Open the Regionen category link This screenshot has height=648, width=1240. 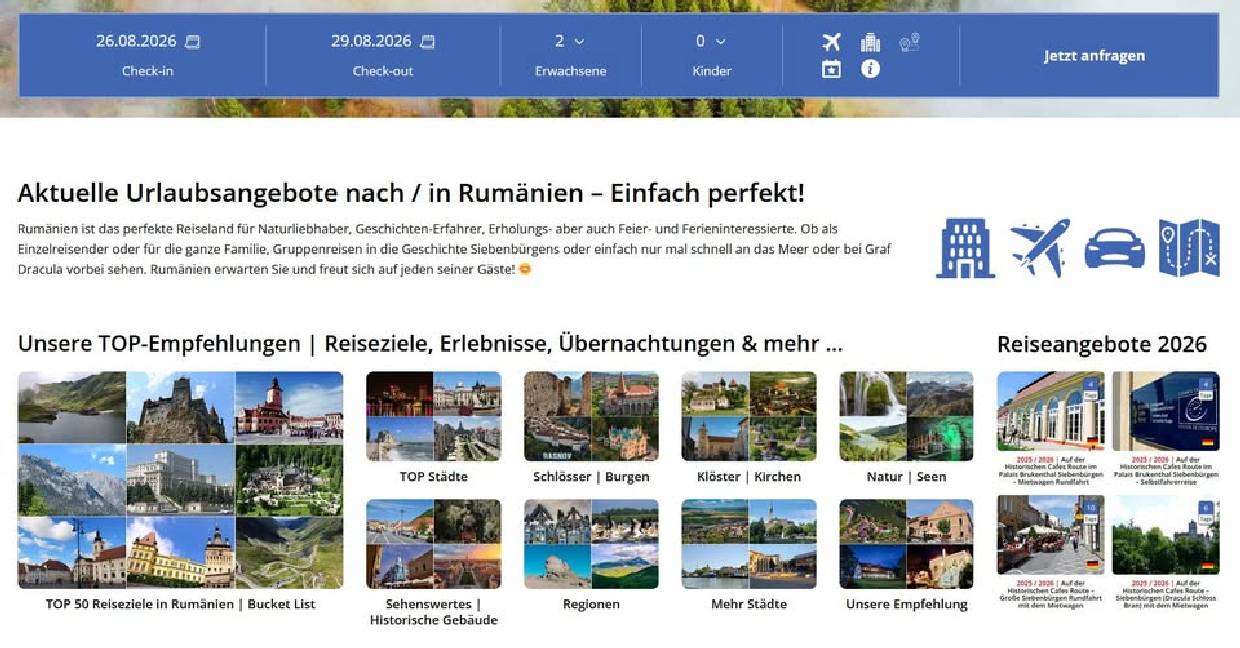click(x=591, y=545)
